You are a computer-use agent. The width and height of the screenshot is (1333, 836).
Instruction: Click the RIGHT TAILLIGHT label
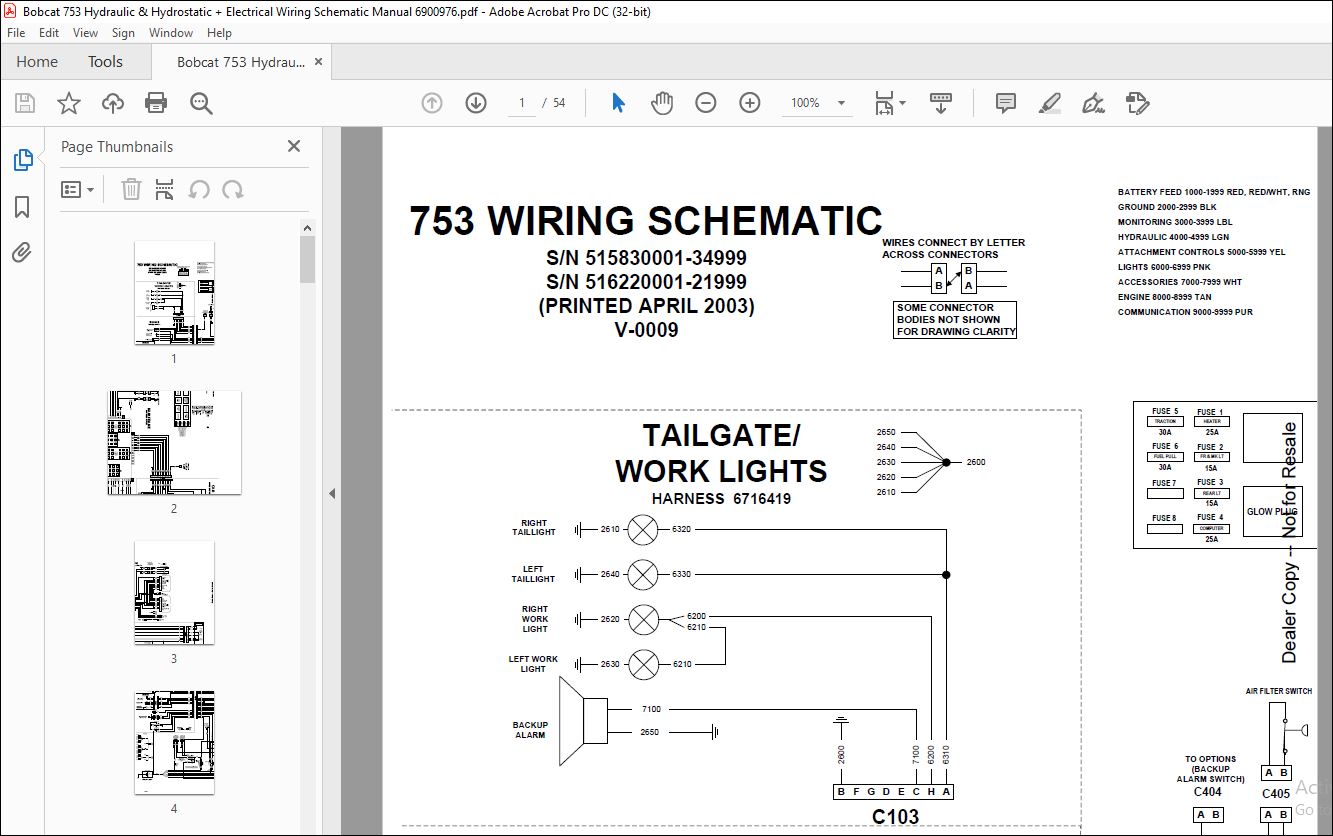coord(534,527)
